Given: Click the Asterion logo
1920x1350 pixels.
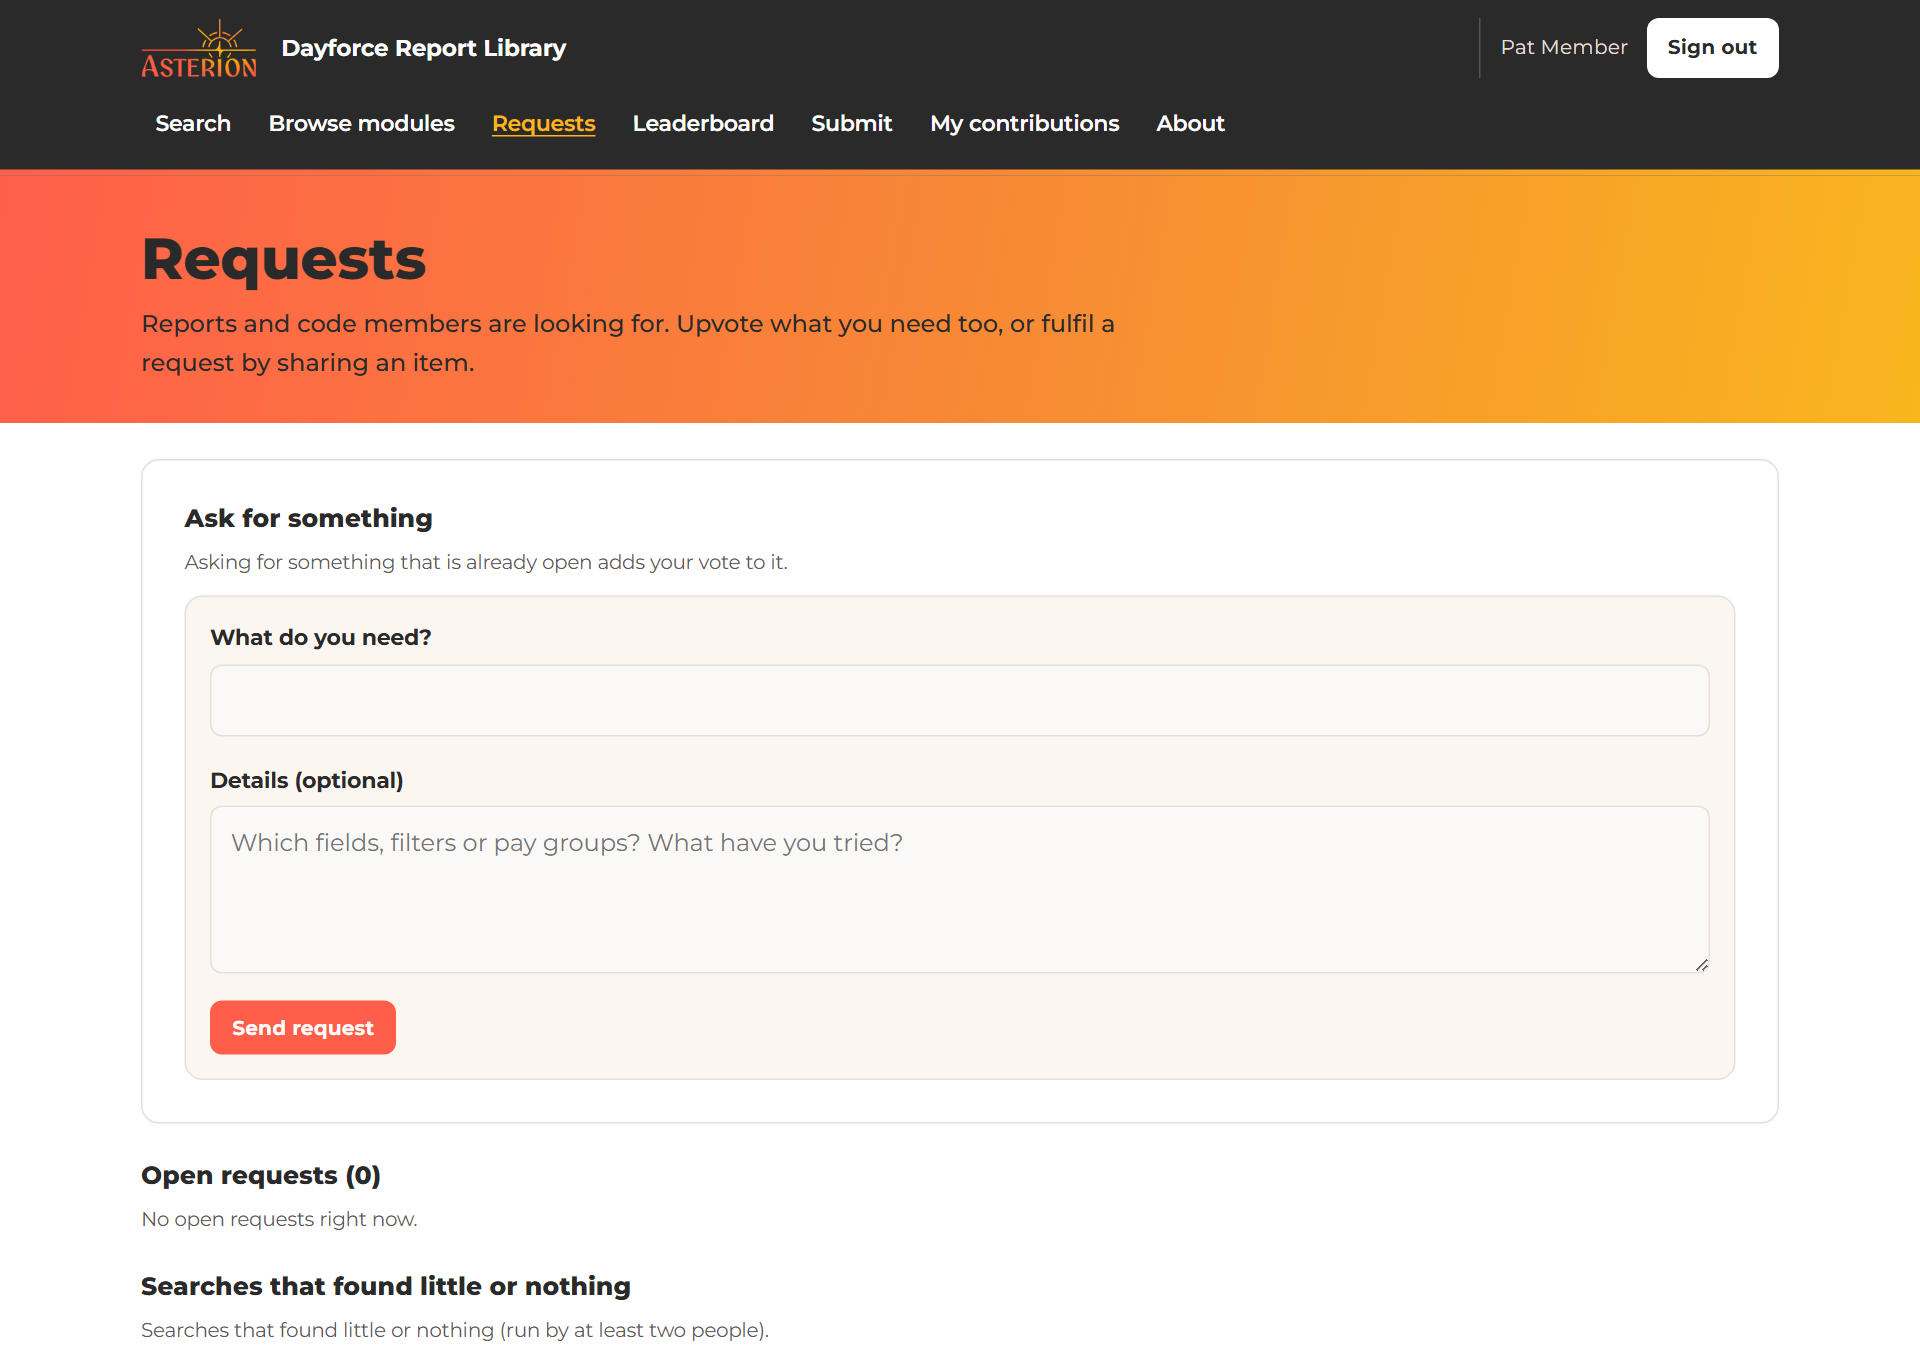Looking at the screenshot, I should point(199,48).
